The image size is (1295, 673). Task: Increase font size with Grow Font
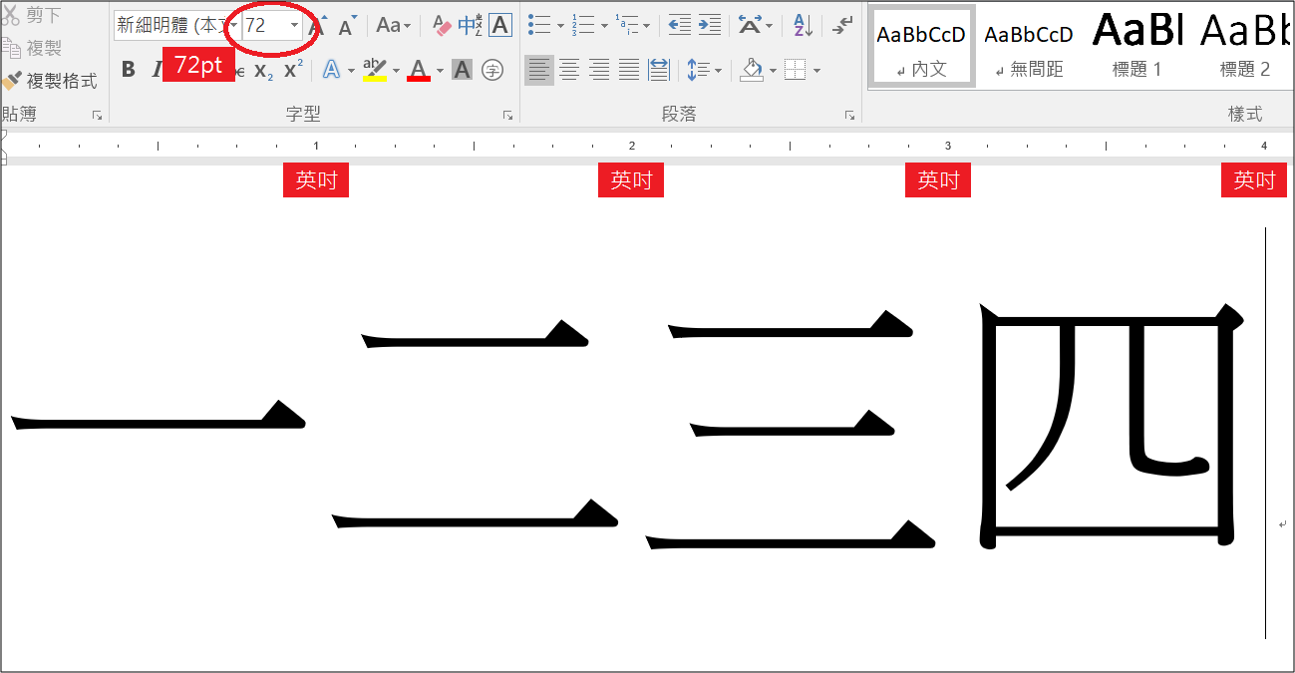point(317,26)
